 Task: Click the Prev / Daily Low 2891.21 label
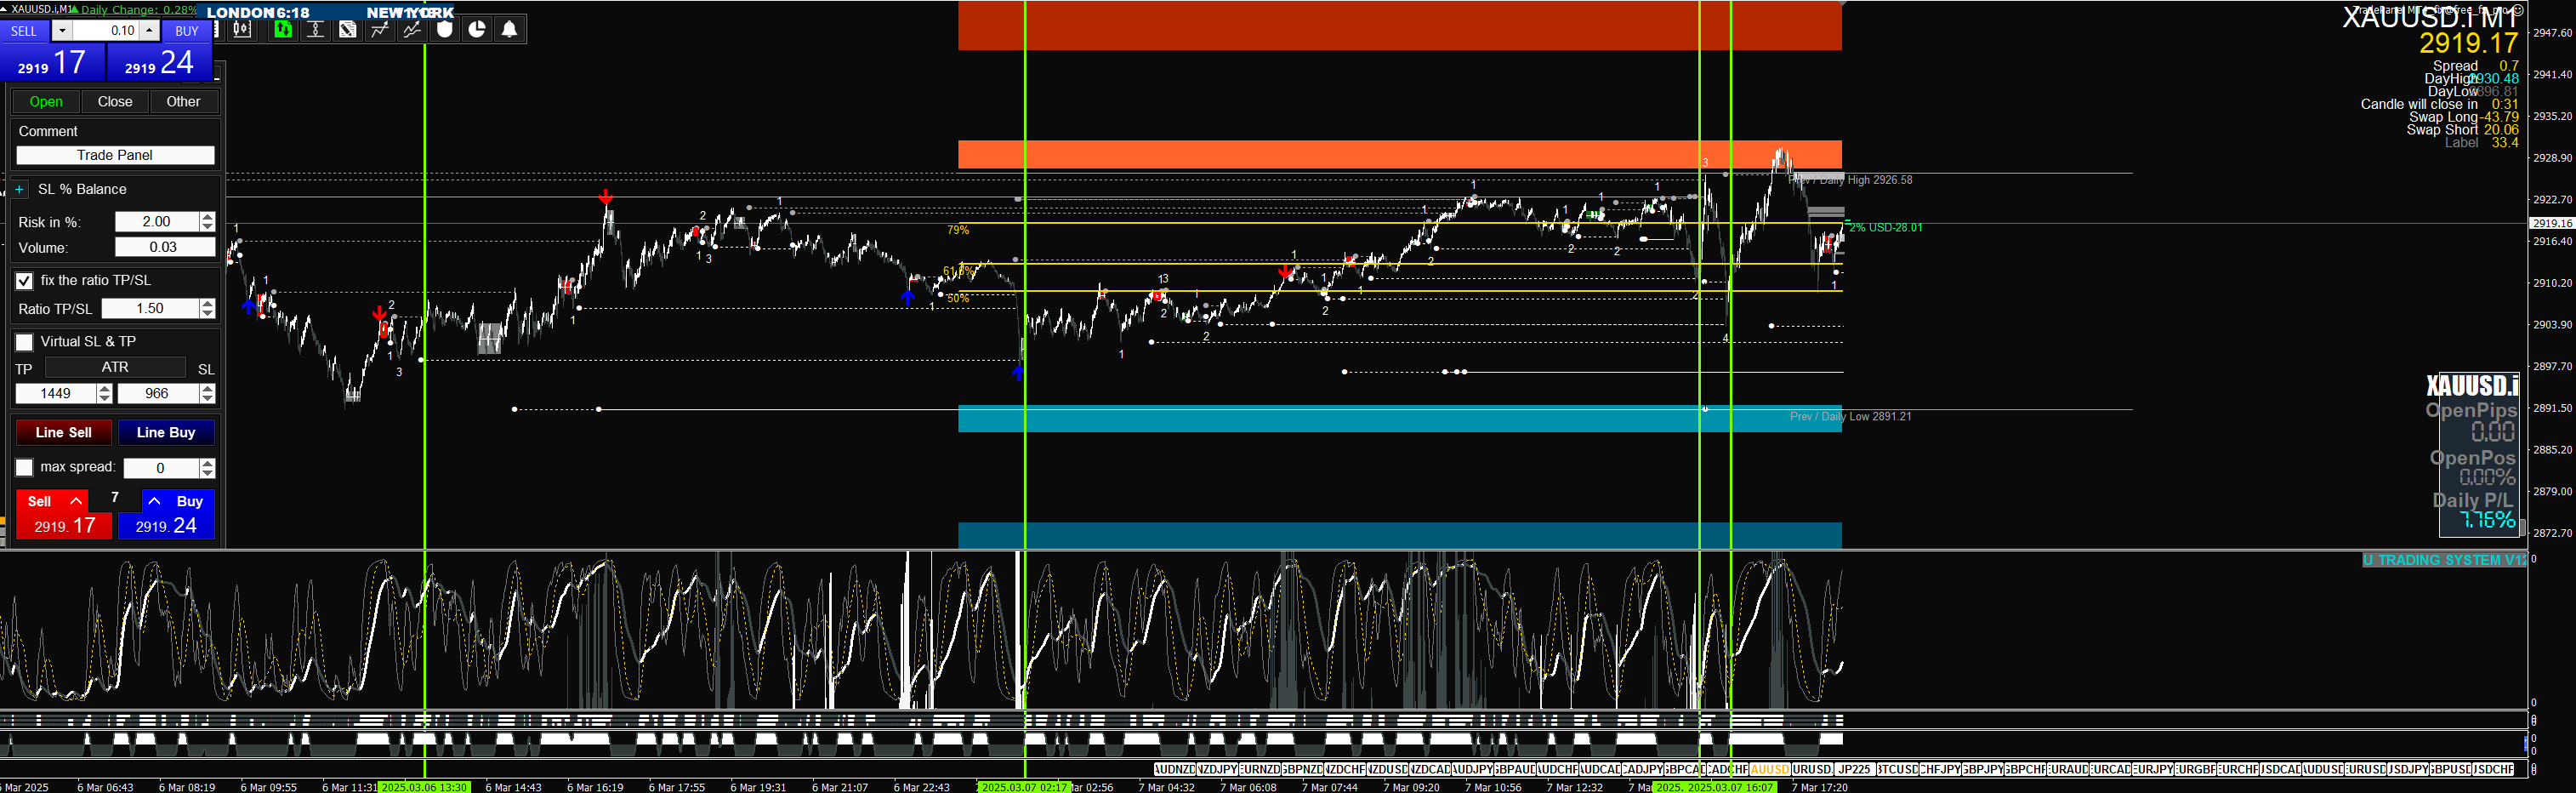point(1850,416)
